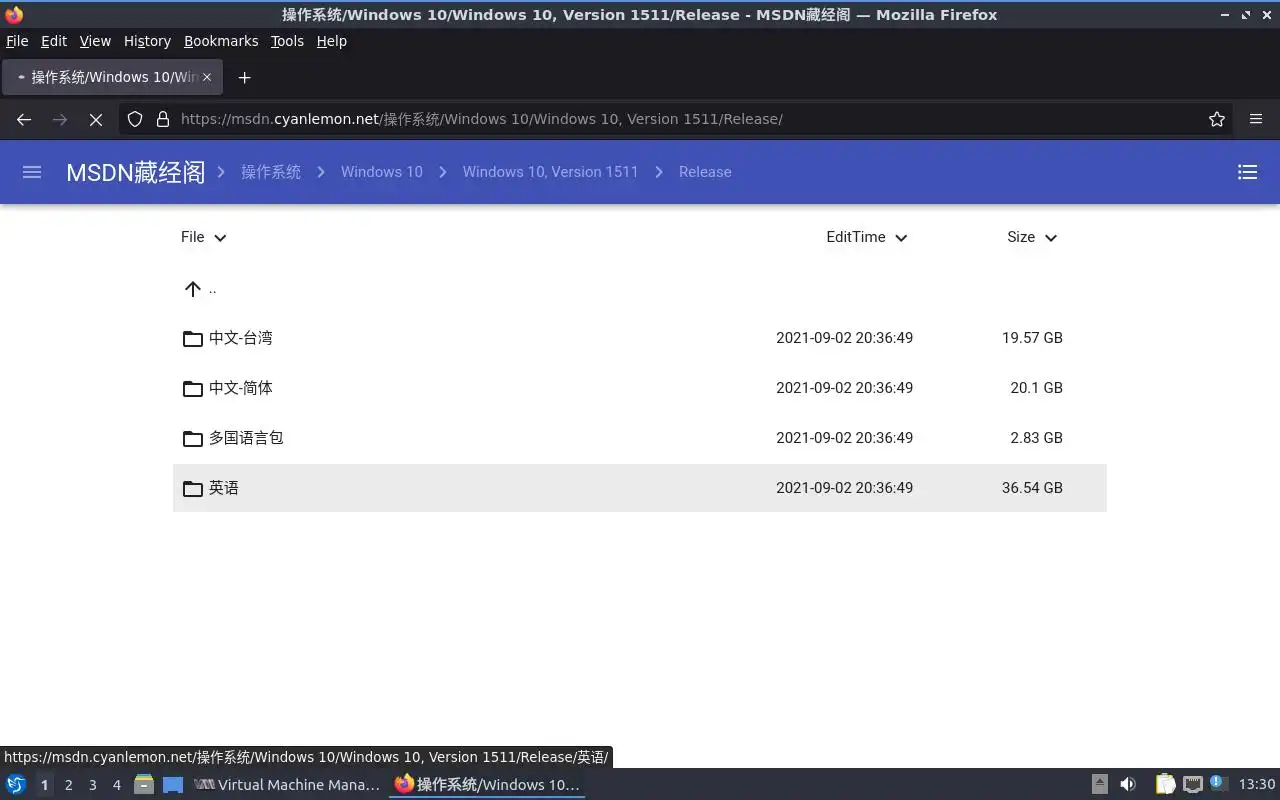
Task: Close the current browser tab
Action: point(207,77)
